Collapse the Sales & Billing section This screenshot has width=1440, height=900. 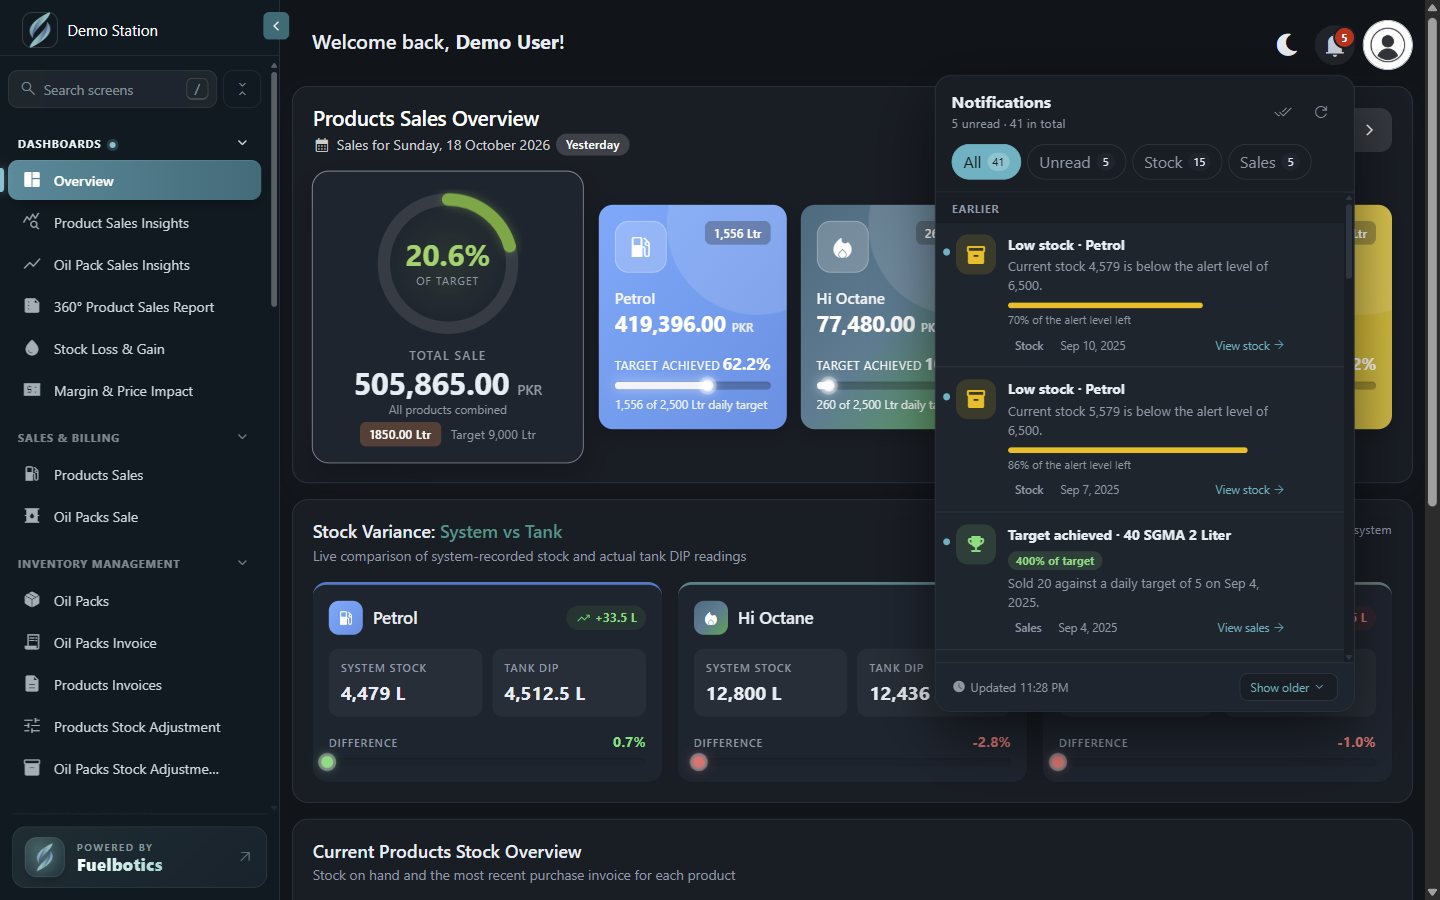pos(242,437)
